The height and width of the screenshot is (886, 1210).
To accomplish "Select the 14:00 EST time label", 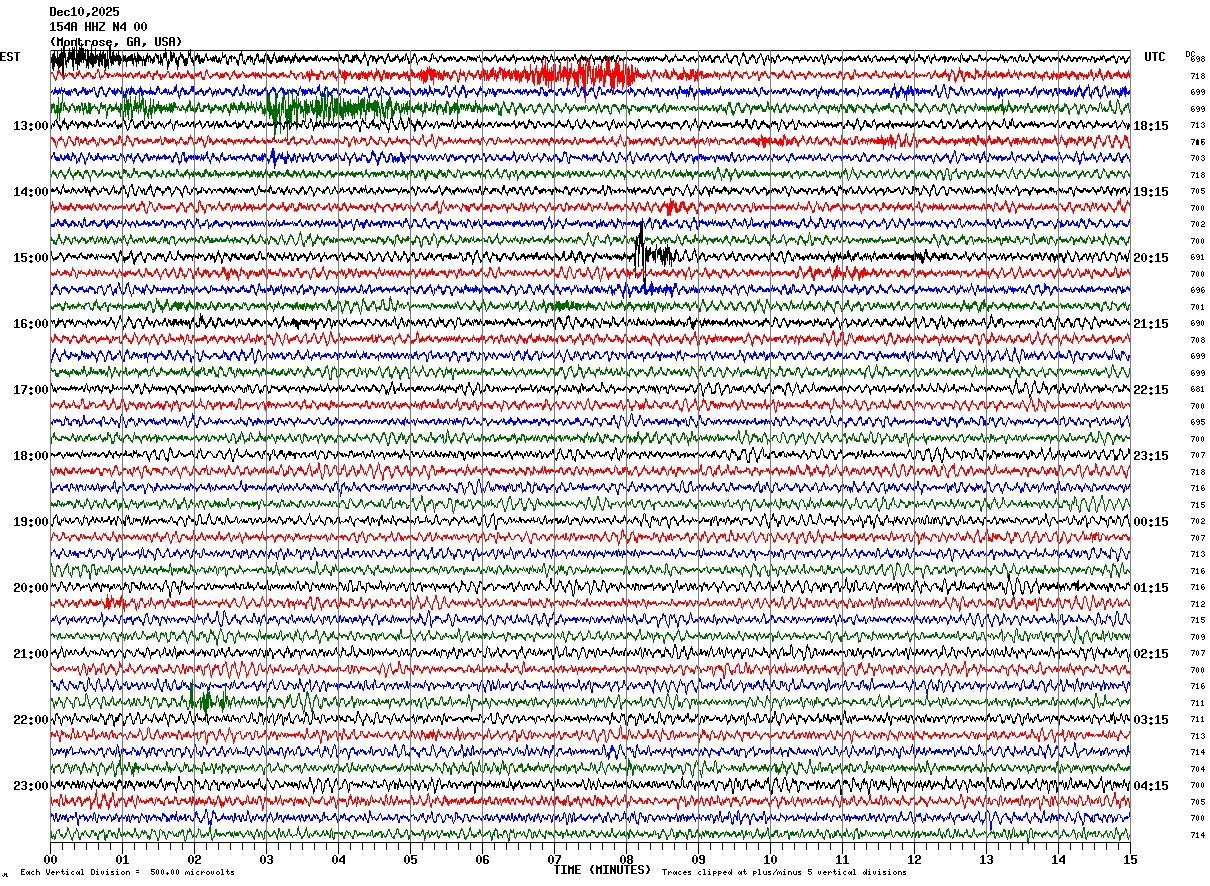I will coord(31,192).
